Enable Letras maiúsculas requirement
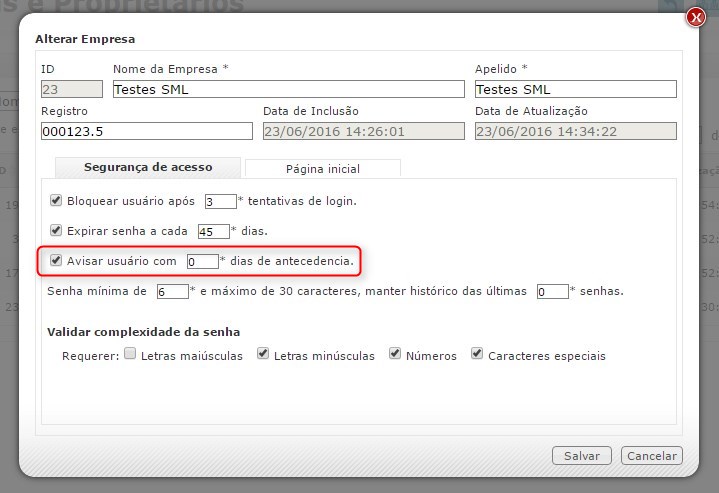This screenshot has width=719, height=493. [x=130, y=355]
